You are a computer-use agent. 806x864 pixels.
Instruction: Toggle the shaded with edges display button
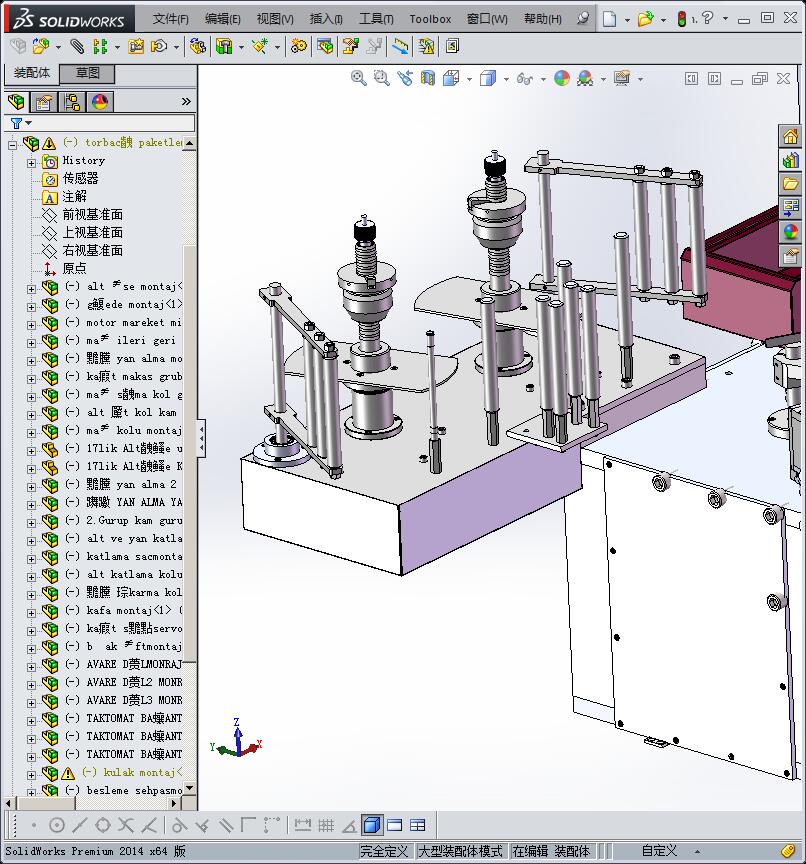tap(371, 825)
